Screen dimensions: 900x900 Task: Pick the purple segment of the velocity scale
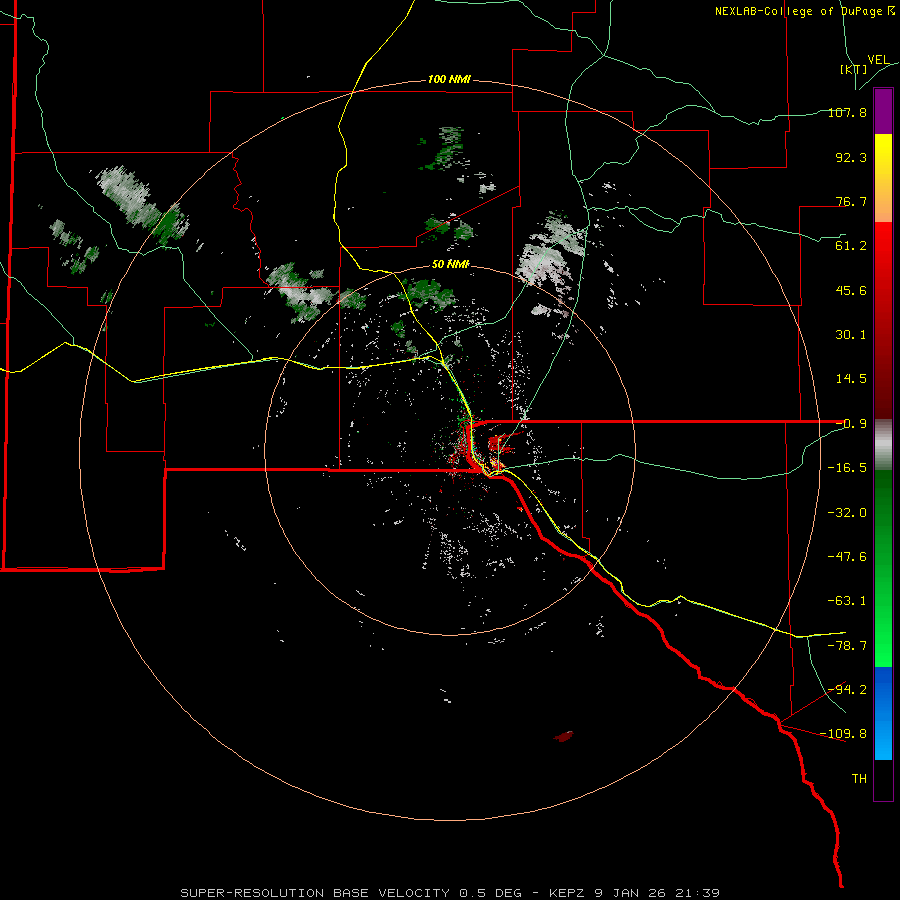[883, 111]
